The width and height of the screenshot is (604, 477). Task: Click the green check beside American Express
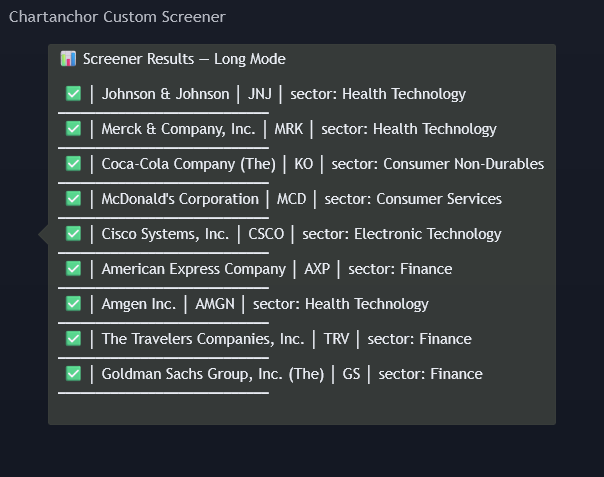73,269
